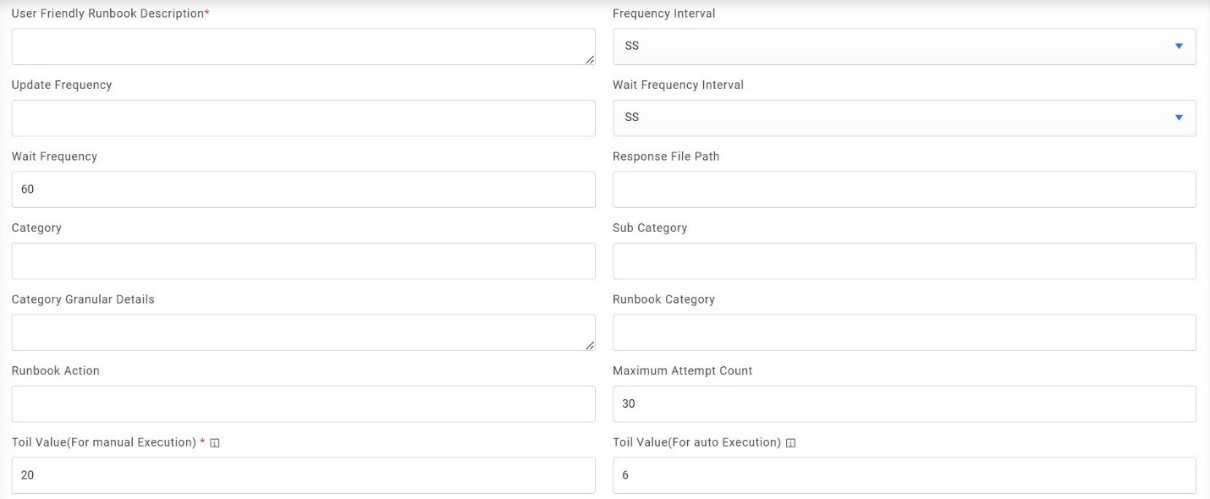
Task: Select the Maximum Attempt Count field
Action: (904, 404)
